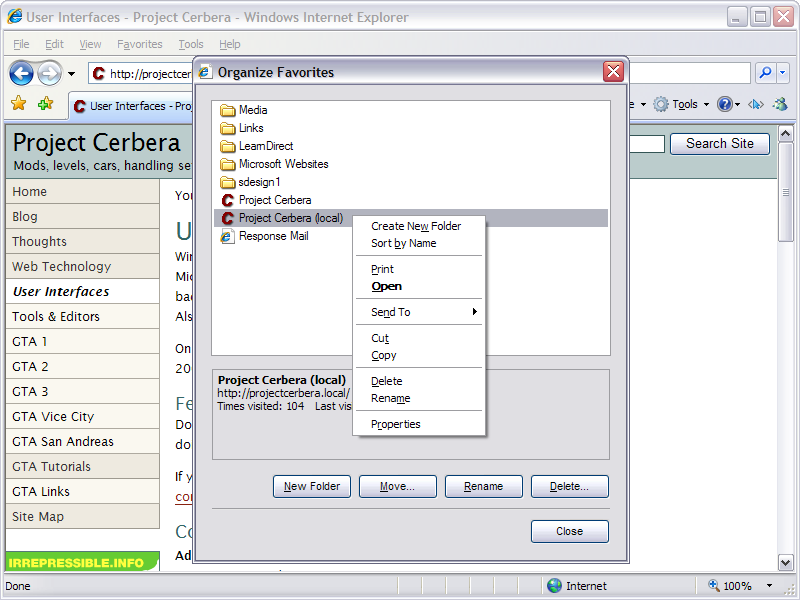Open the Tools toolbar dropdown

pyautogui.click(x=683, y=104)
